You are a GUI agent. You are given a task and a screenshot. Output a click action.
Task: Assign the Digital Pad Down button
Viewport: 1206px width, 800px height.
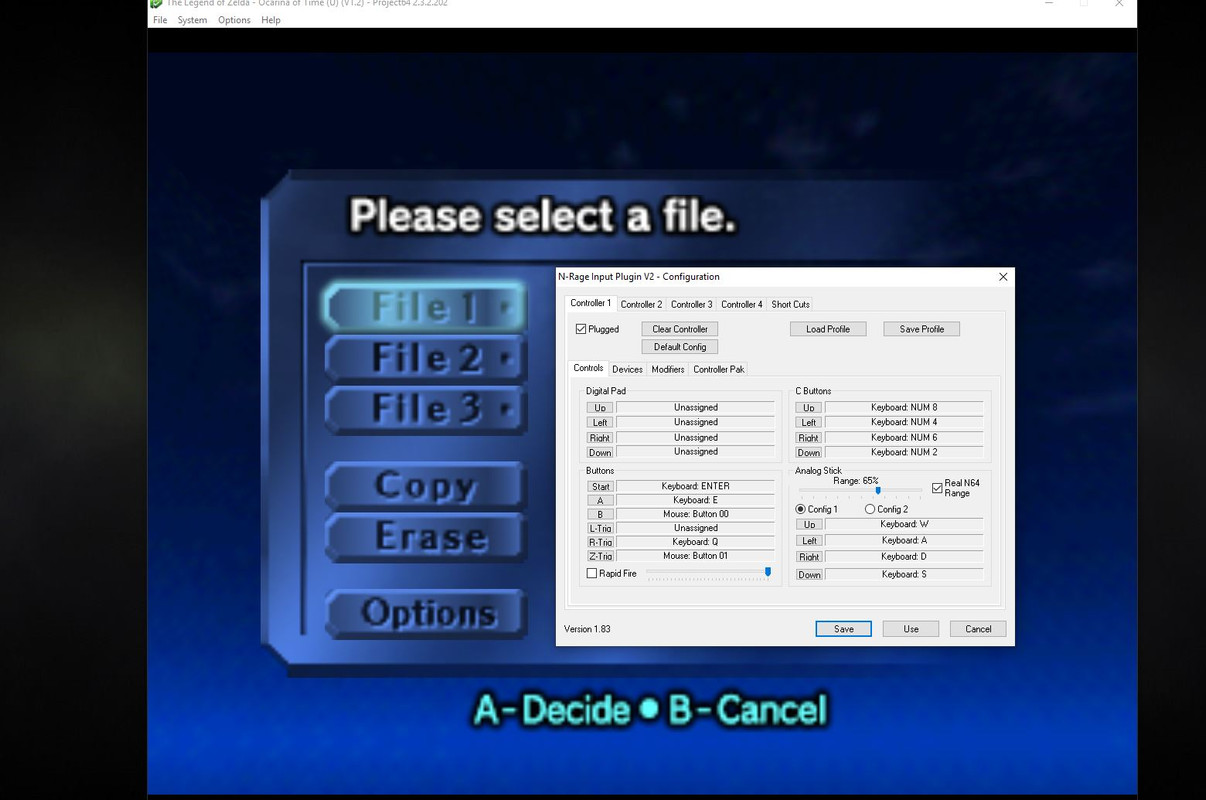(600, 453)
